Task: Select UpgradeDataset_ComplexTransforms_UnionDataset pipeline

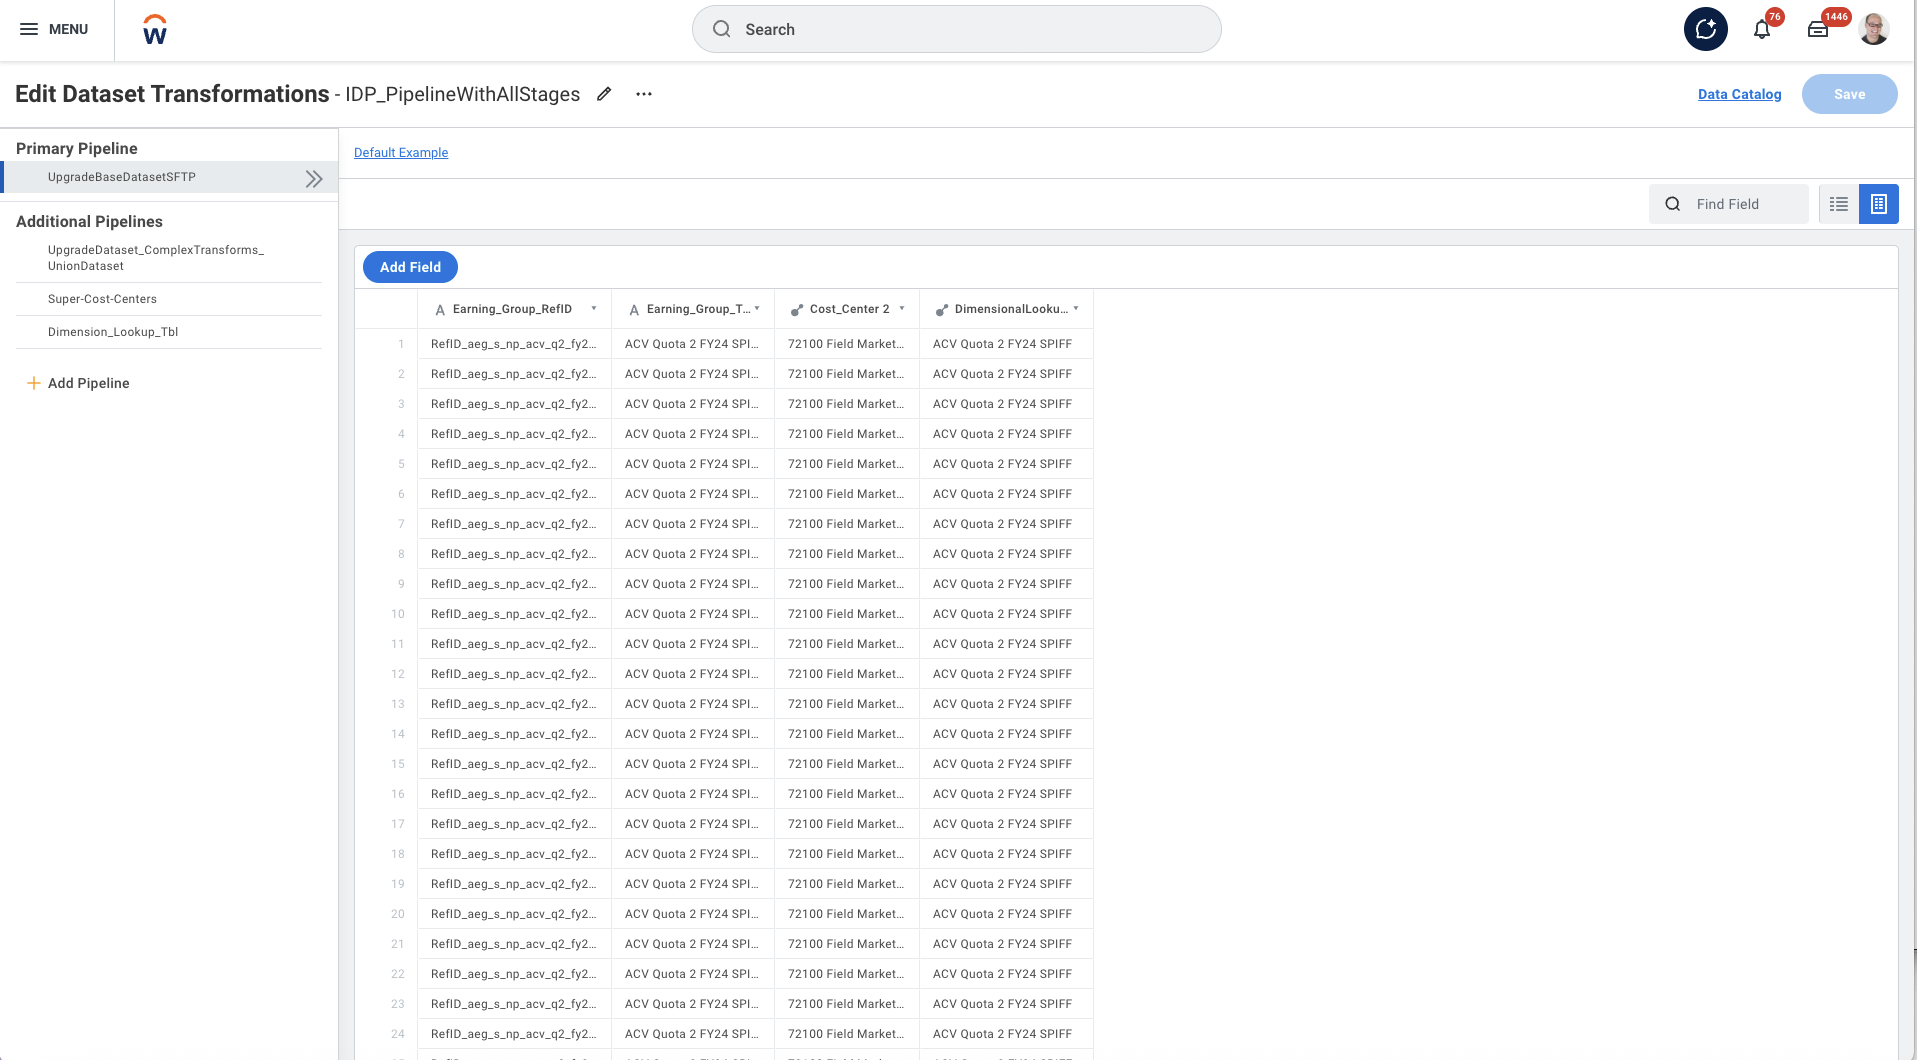Action: 169,258
